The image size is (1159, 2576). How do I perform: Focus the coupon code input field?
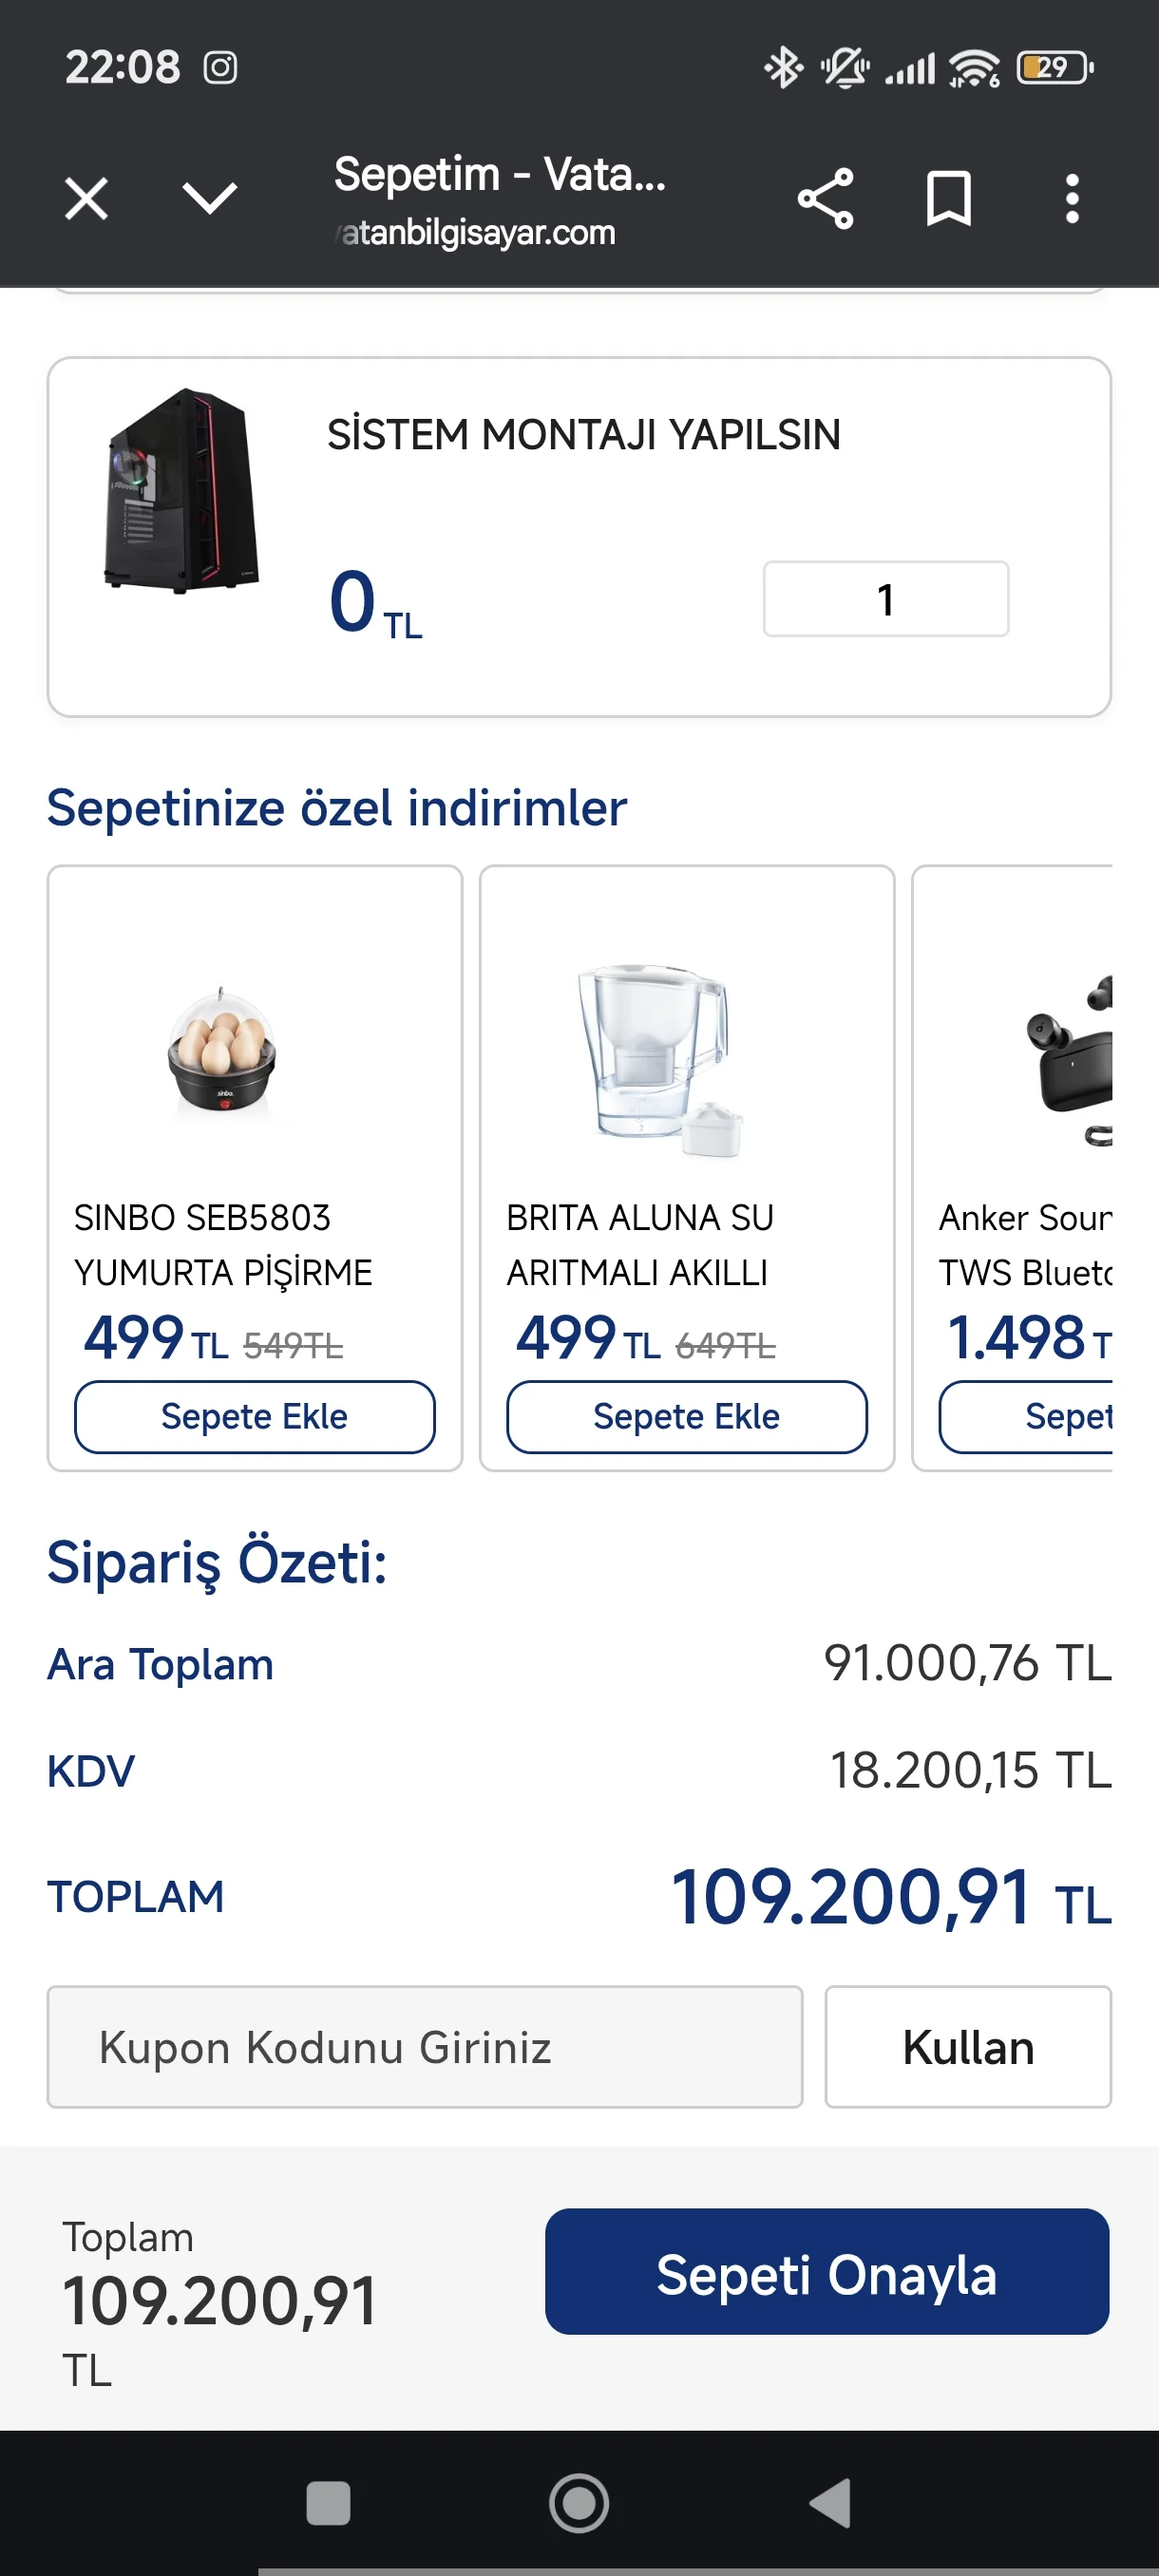[x=424, y=2046]
